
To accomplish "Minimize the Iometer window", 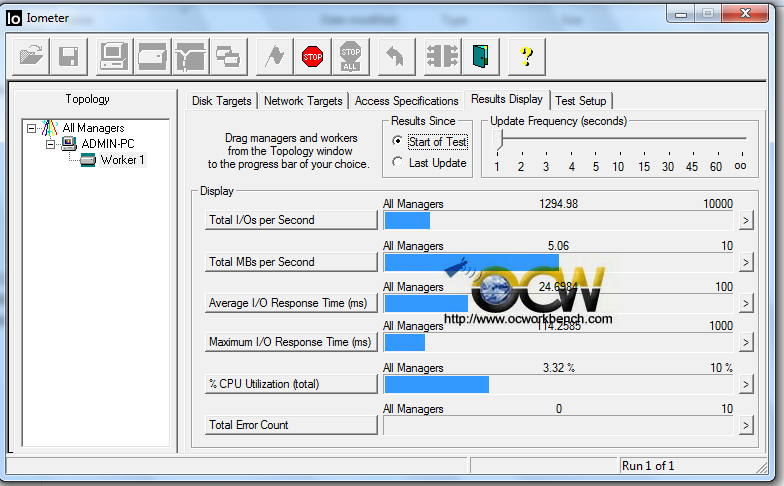I will (x=681, y=14).
